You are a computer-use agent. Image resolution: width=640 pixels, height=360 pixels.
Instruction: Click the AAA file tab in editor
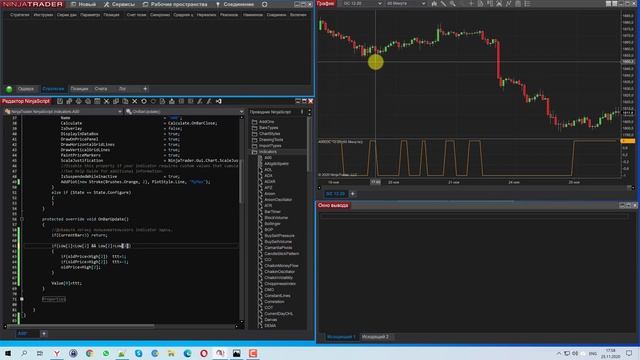point(22,333)
